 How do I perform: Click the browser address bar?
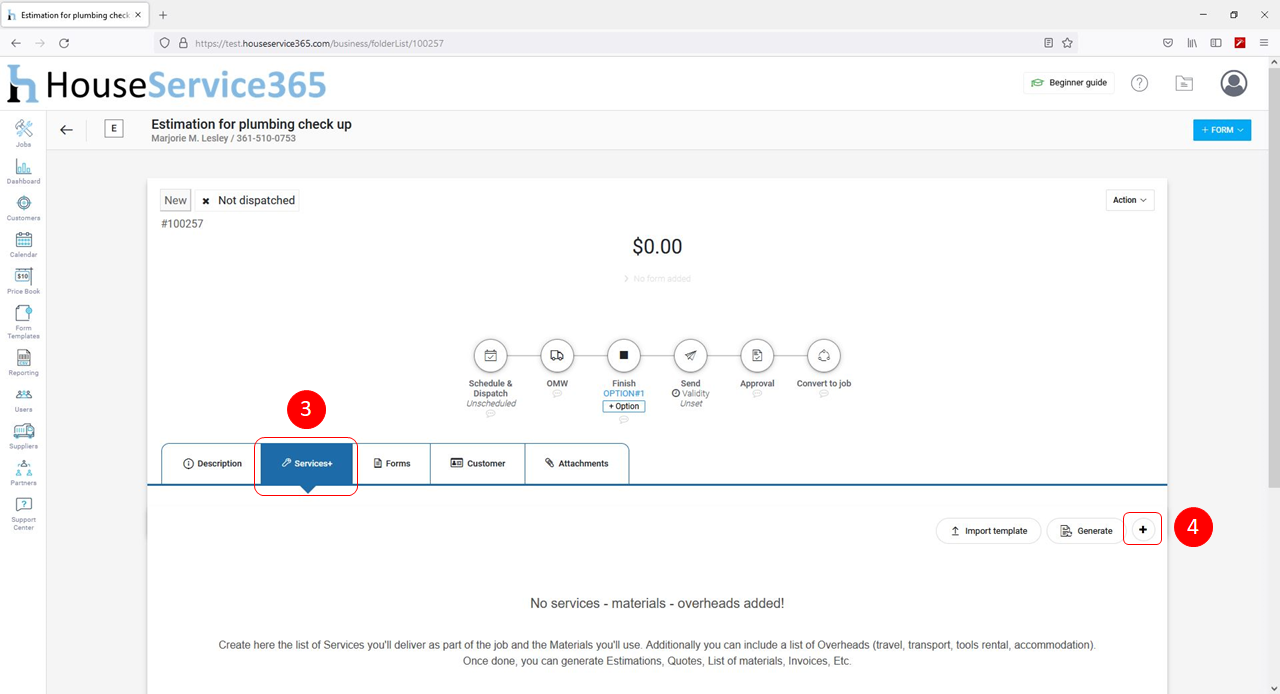pyautogui.click(x=600, y=43)
